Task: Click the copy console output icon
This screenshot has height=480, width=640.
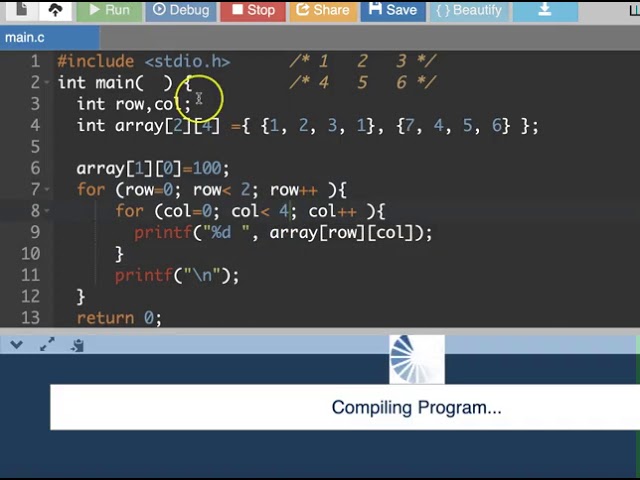Action: 77,345
